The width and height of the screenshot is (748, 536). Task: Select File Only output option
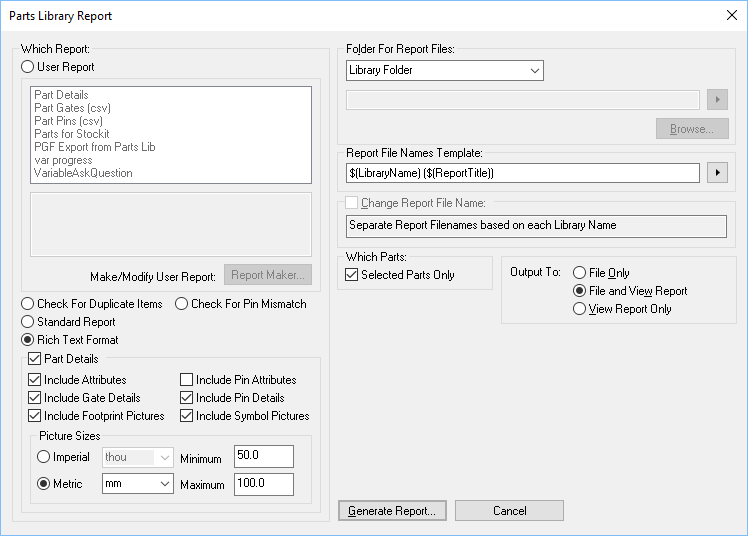(x=579, y=273)
